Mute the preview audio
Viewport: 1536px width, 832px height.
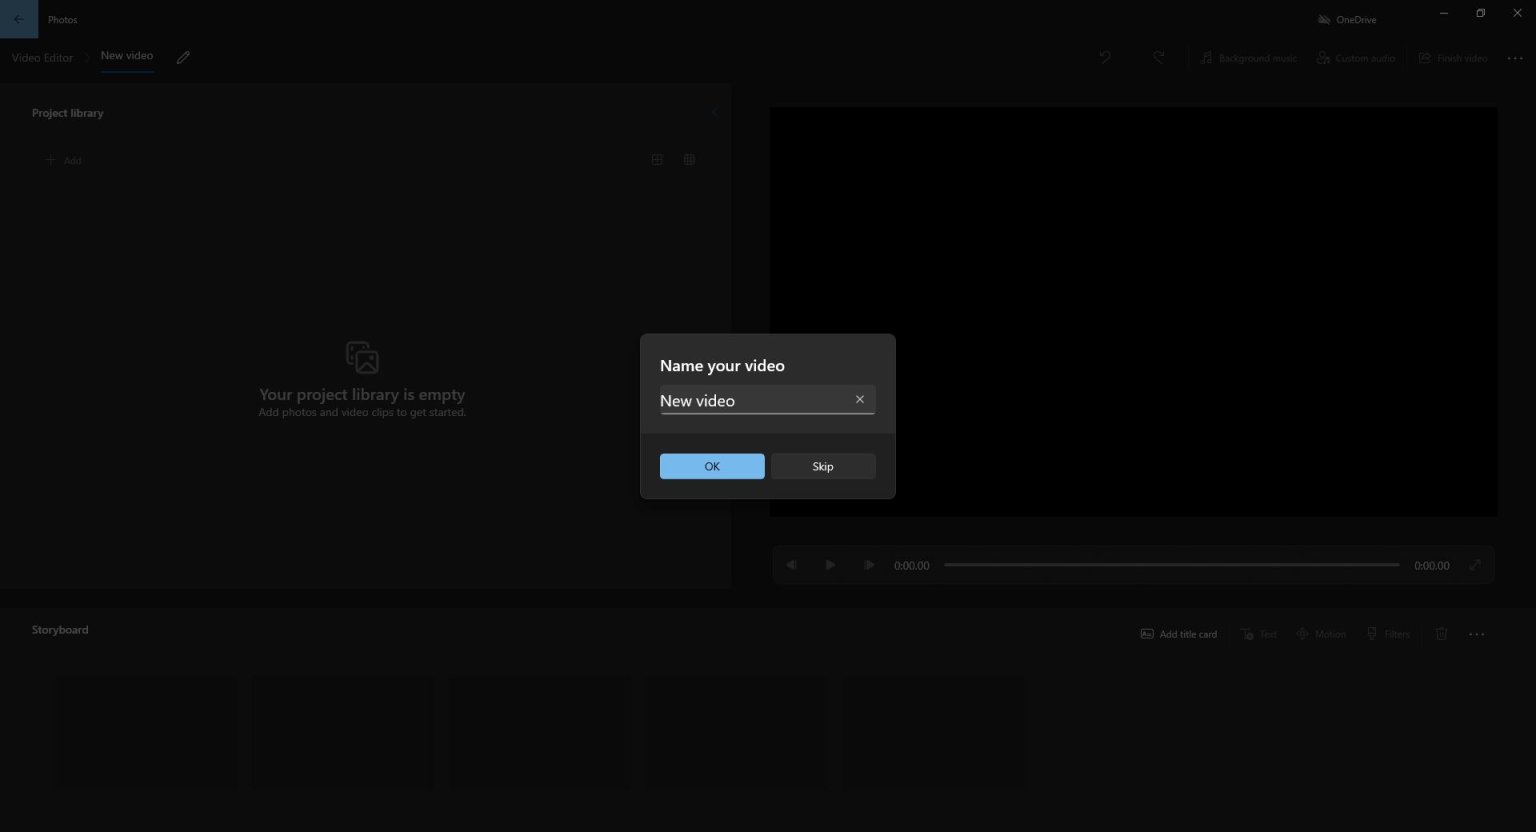[x=791, y=564]
